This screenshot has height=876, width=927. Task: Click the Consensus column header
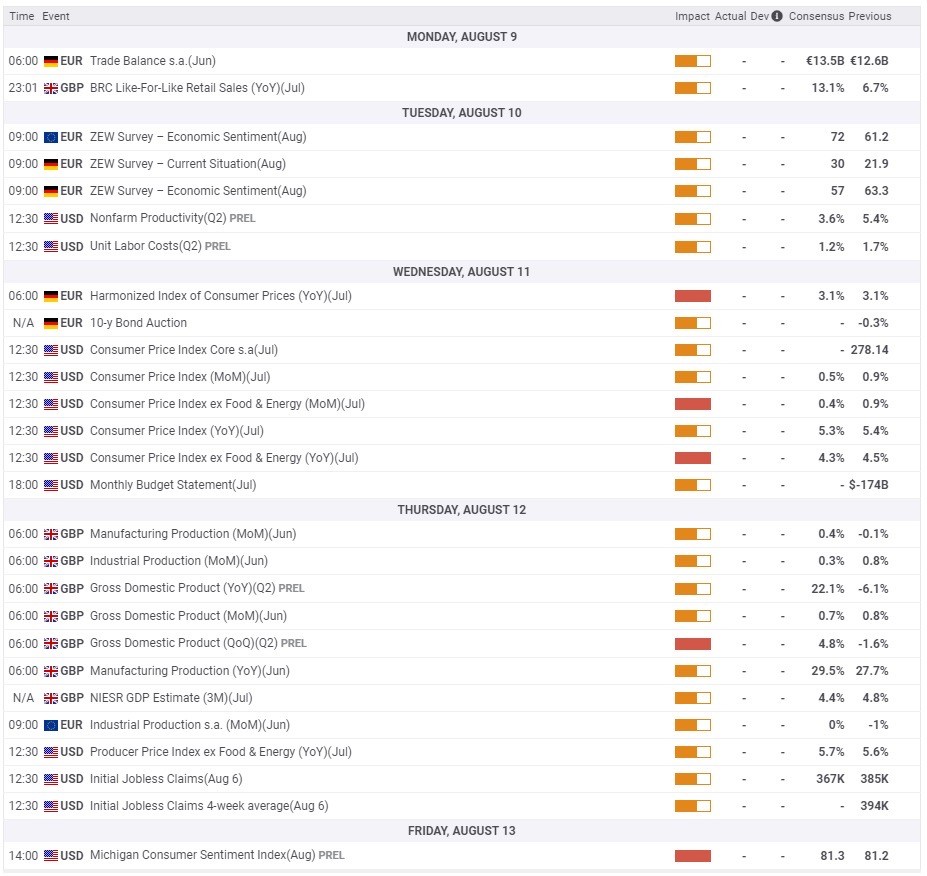click(816, 16)
